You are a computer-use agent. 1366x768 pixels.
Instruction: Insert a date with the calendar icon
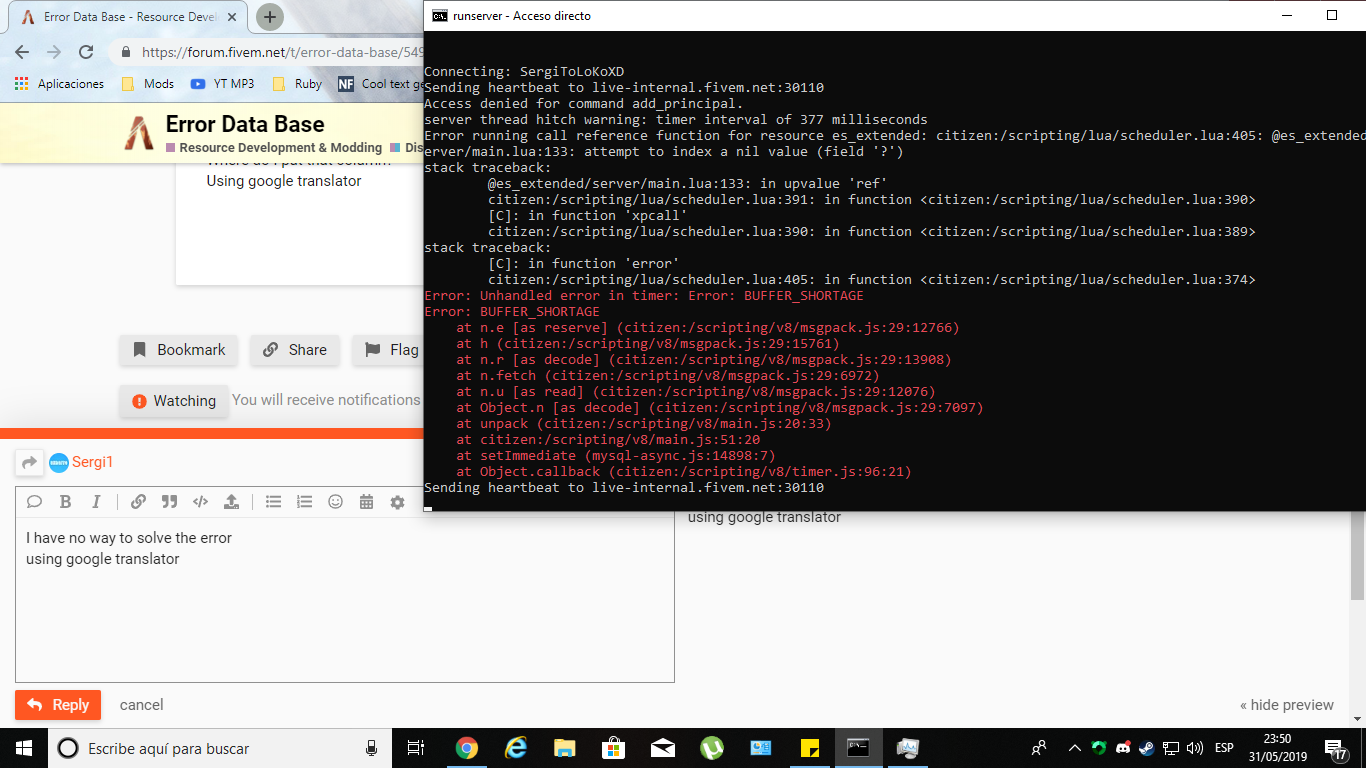coord(367,502)
